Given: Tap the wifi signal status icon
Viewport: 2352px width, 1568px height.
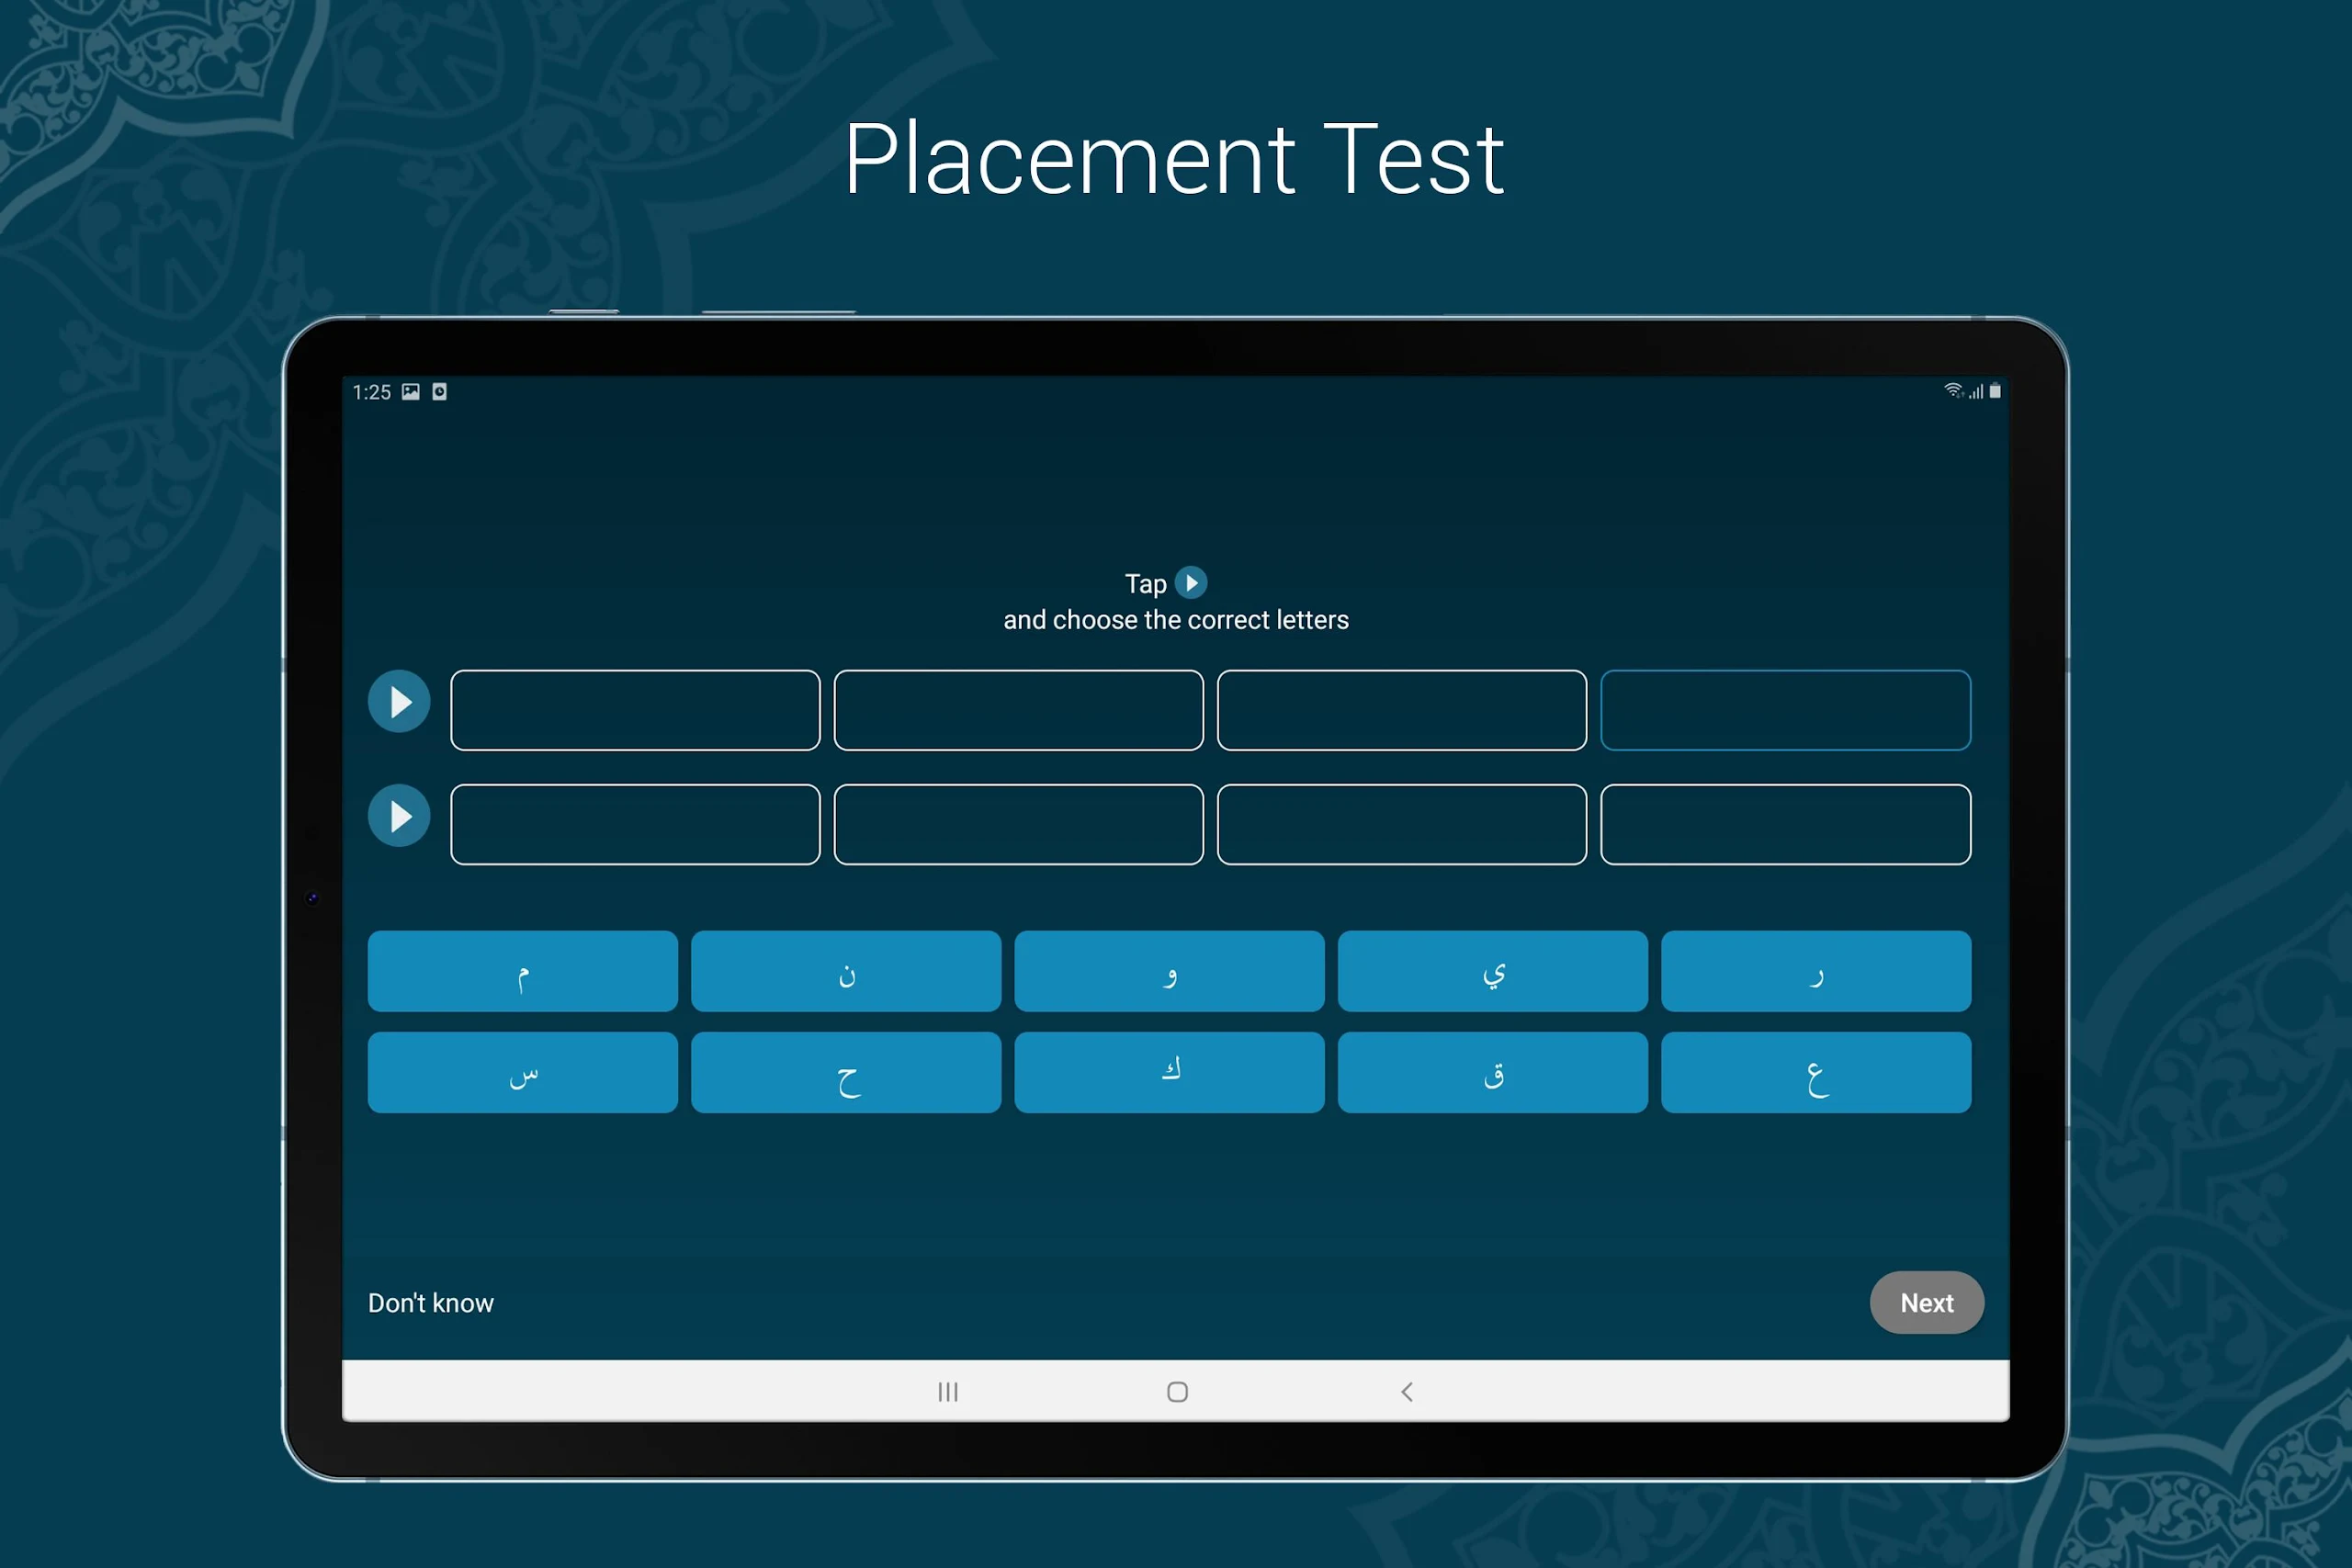Looking at the screenshot, I should [1952, 390].
